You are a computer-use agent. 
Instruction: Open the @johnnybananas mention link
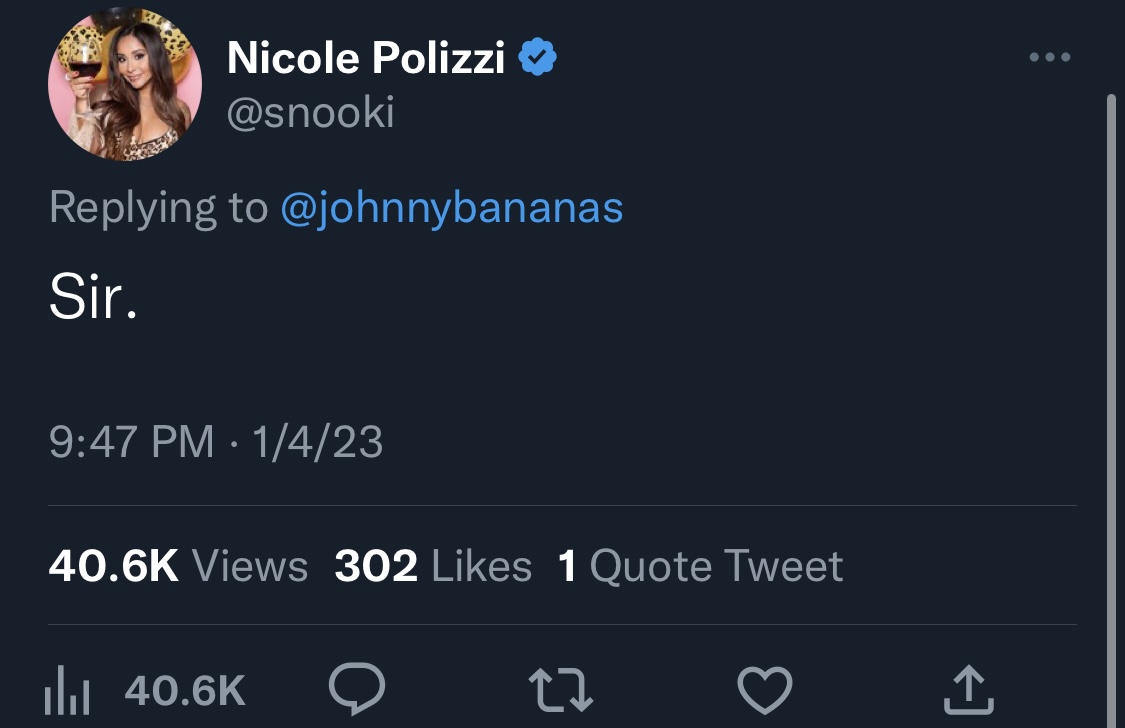click(451, 209)
